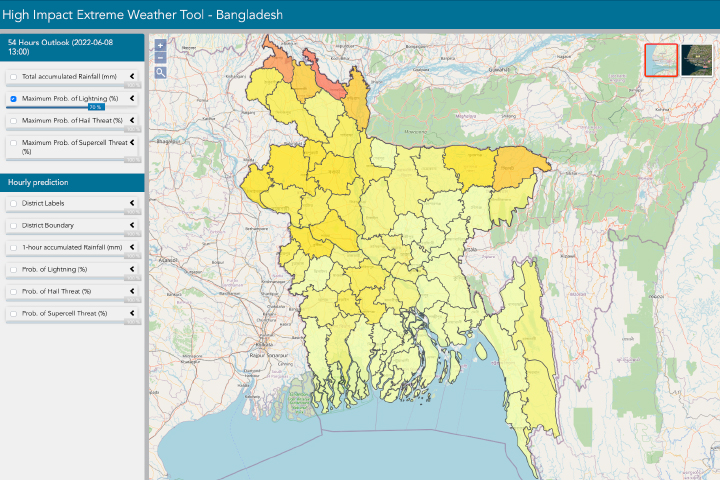Collapse arrow for Maximum Prob. of Lightning
Screen dimensions: 720x480
pos(132,99)
